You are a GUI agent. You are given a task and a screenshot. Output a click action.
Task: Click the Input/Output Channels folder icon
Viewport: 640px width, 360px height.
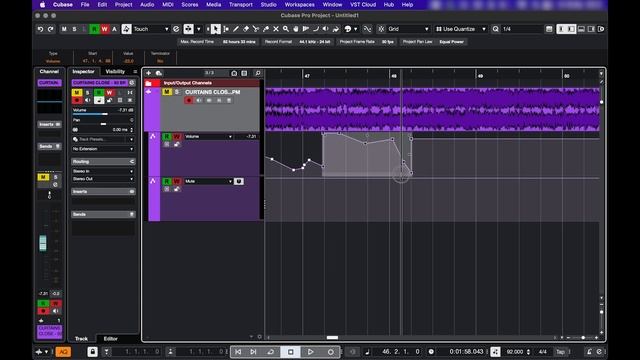(x=149, y=83)
